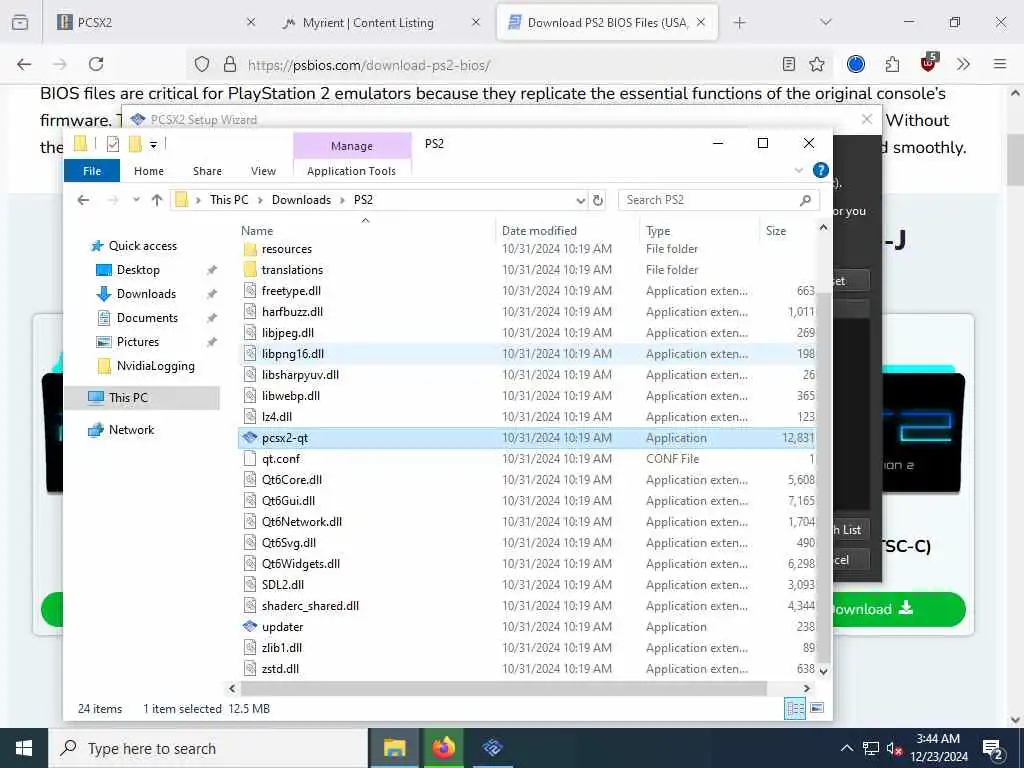Select Desktop in the navigation pane
The width and height of the screenshot is (1024, 768).
tap(138, 270)
